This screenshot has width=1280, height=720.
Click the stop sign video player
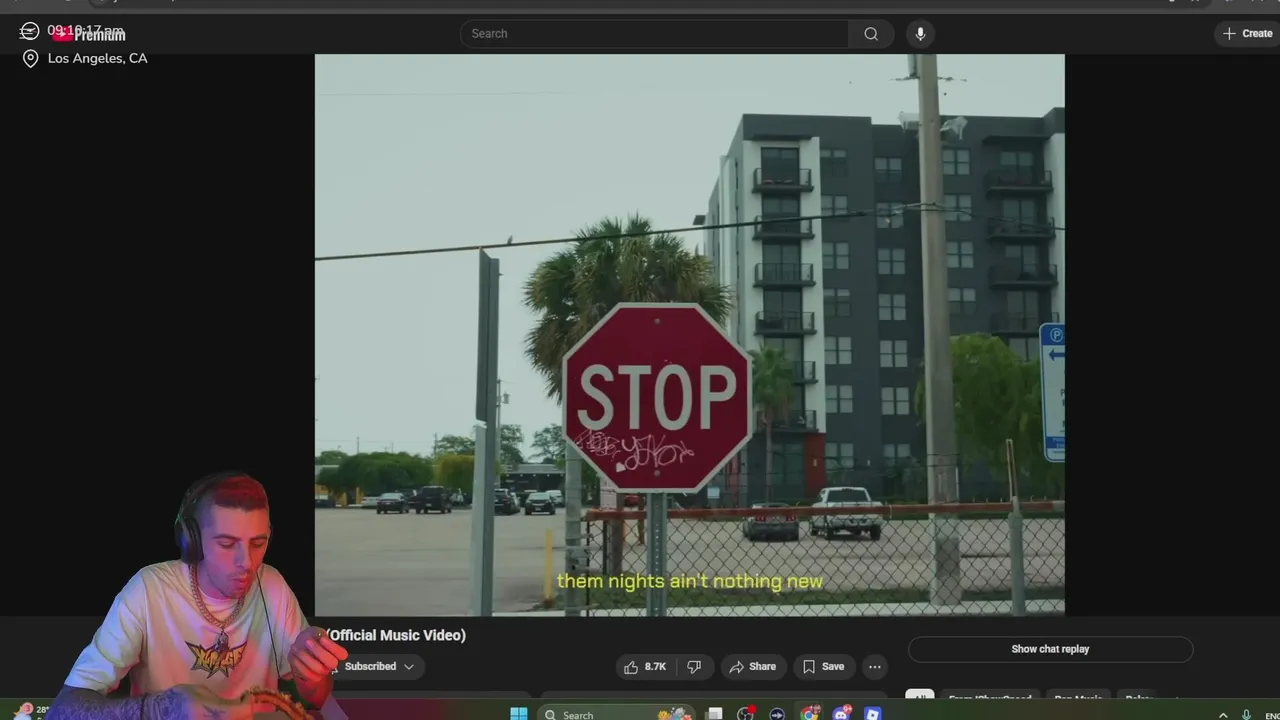pos(690,335)
